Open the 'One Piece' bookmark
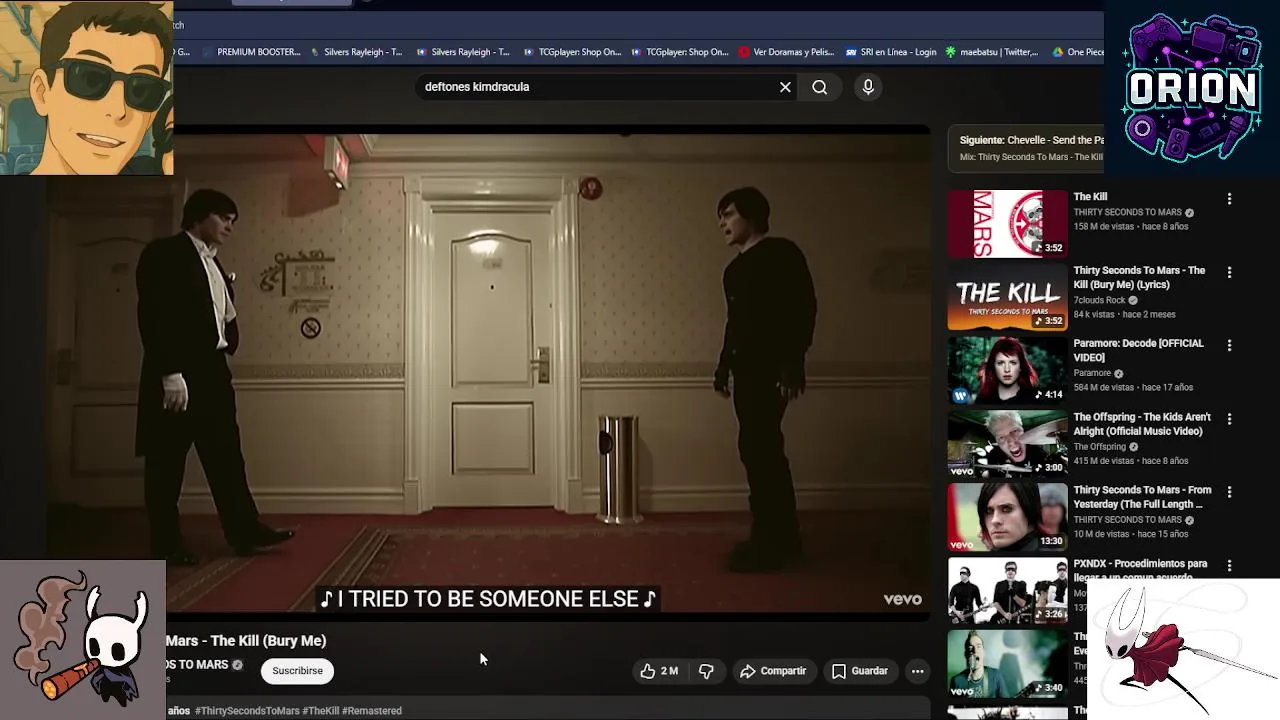 point(1079,52)
